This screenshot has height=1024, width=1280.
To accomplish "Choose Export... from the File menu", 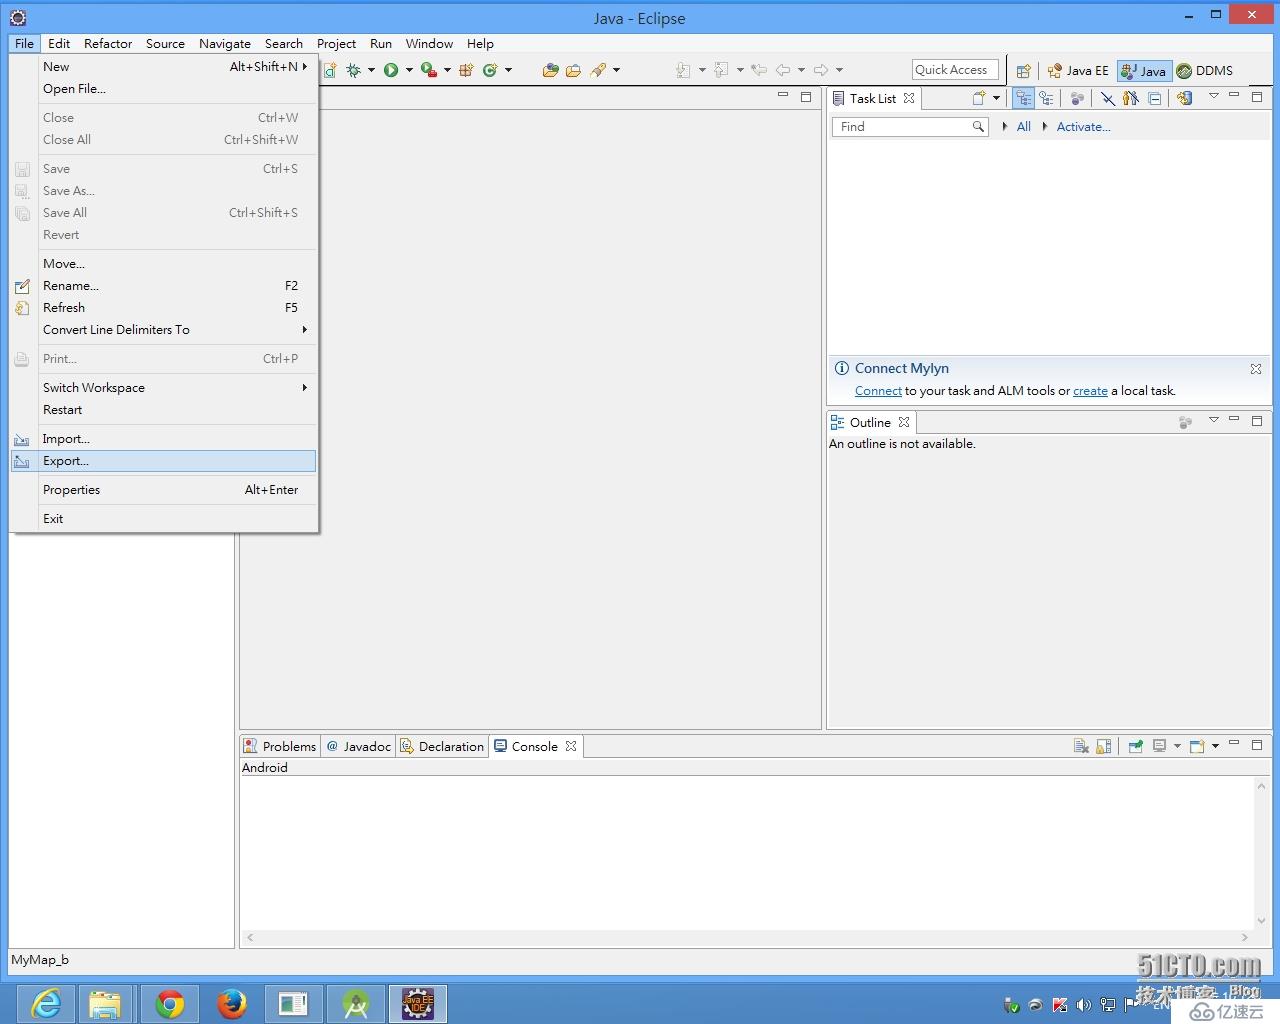I will pyautogui.click(x=164, y=461).
